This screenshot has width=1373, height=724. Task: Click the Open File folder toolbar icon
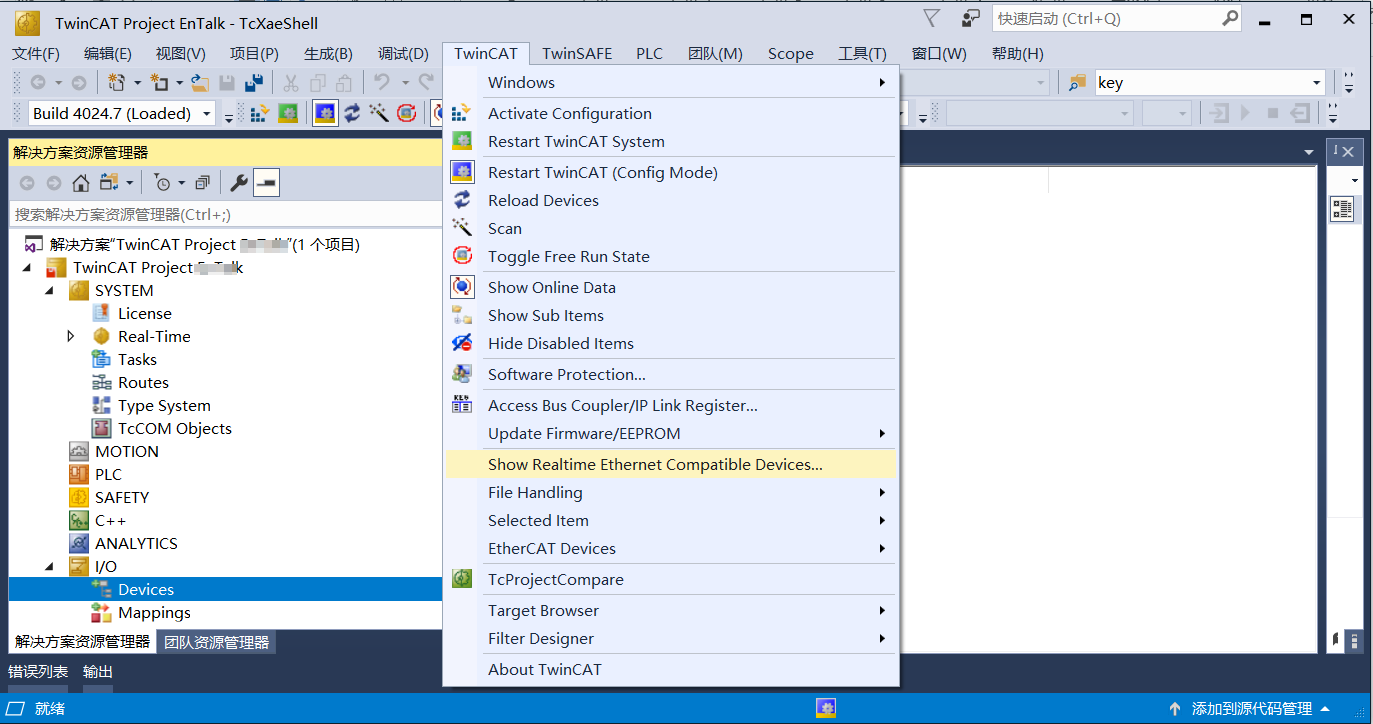point(200,83)
